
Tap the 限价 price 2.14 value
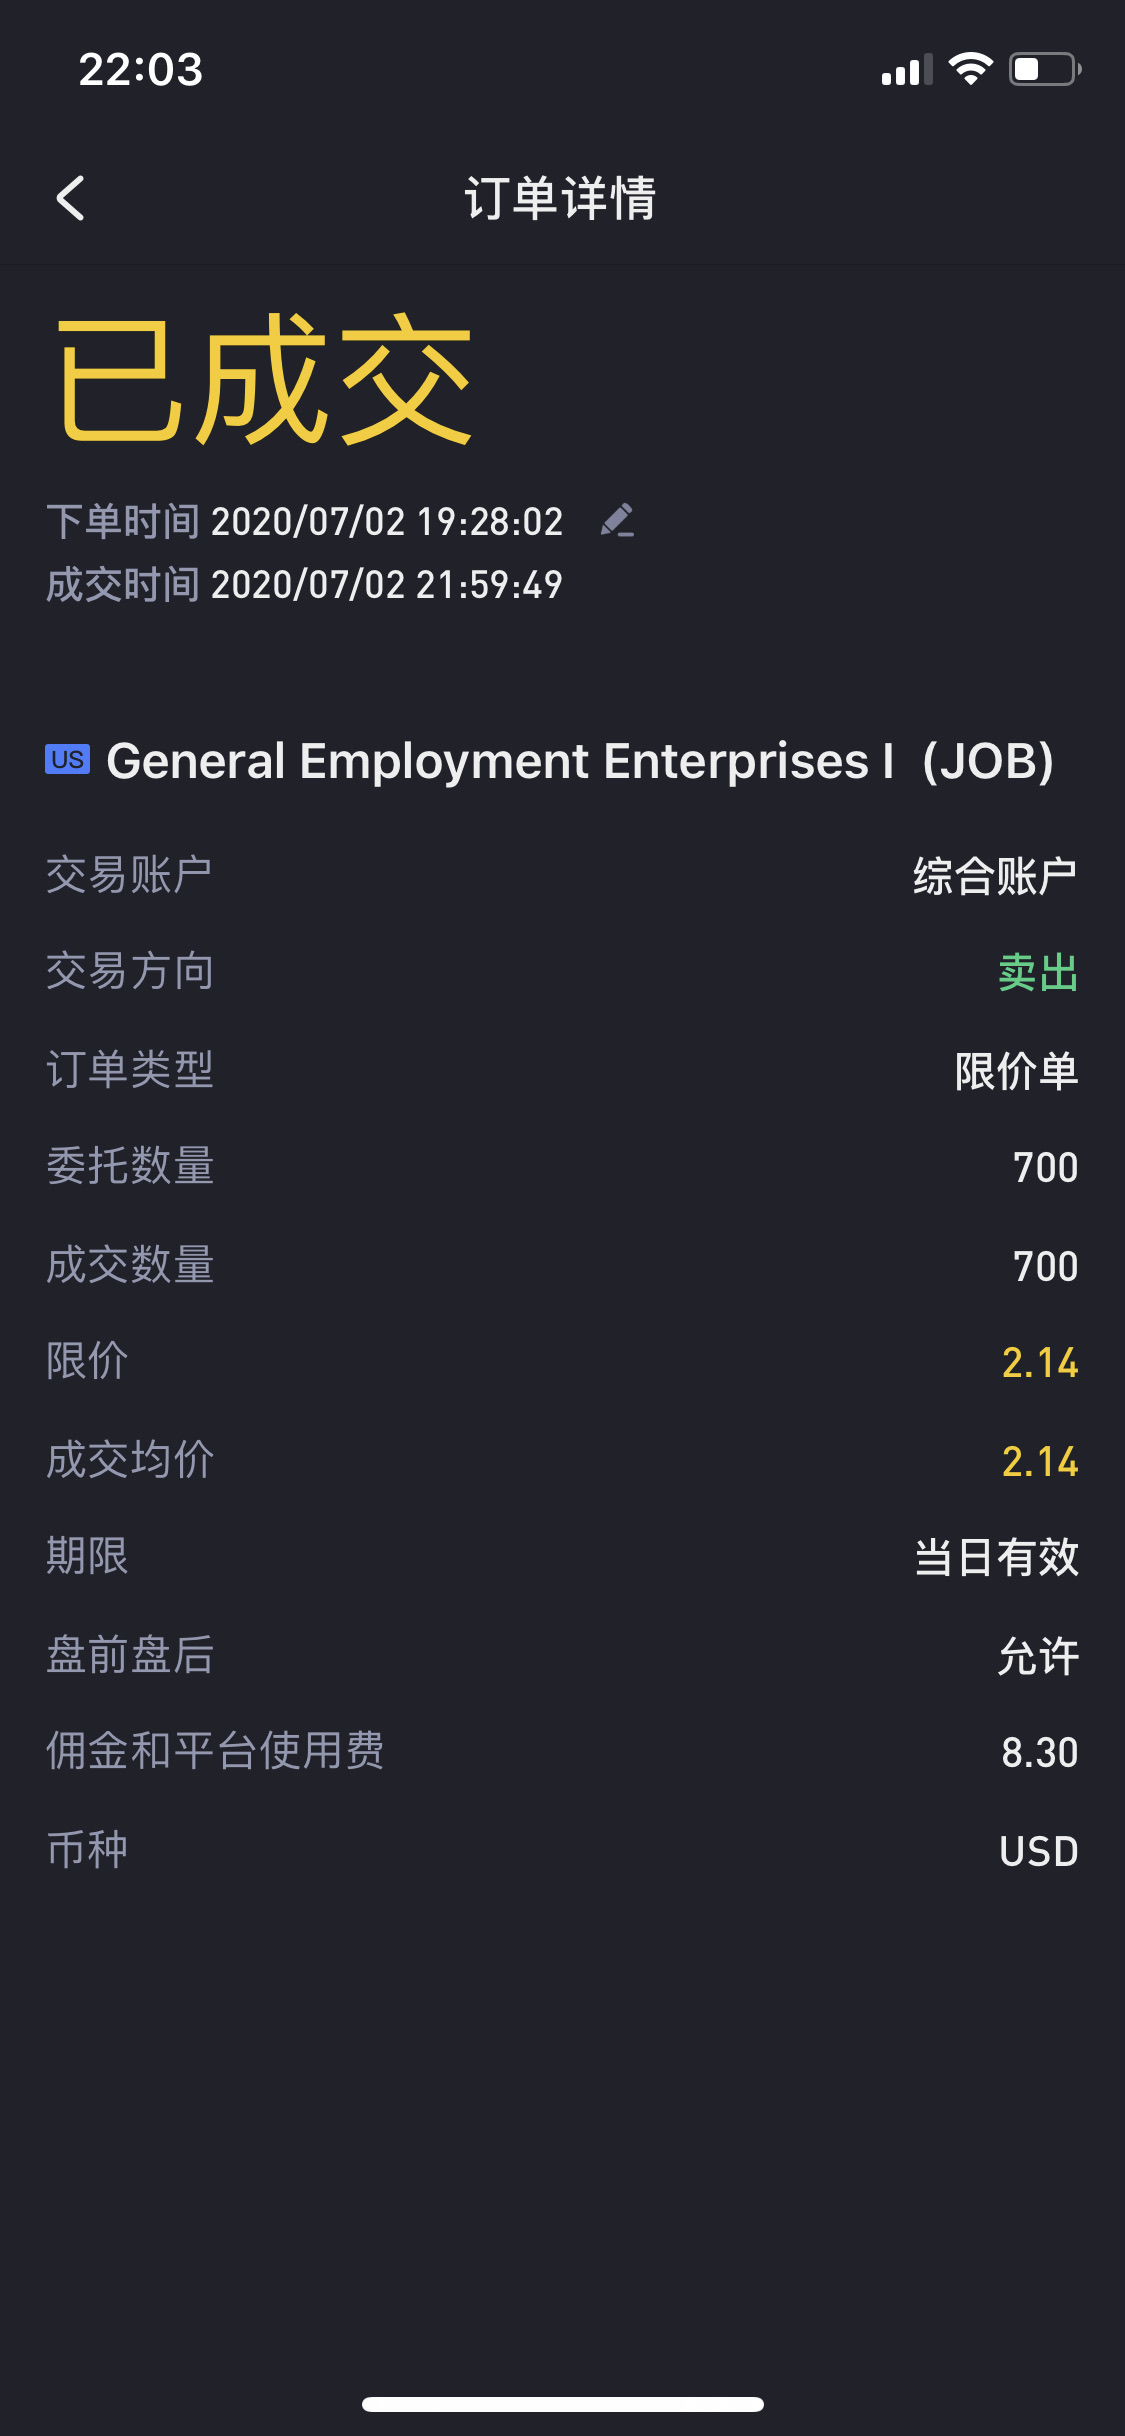[1040, 1363]
